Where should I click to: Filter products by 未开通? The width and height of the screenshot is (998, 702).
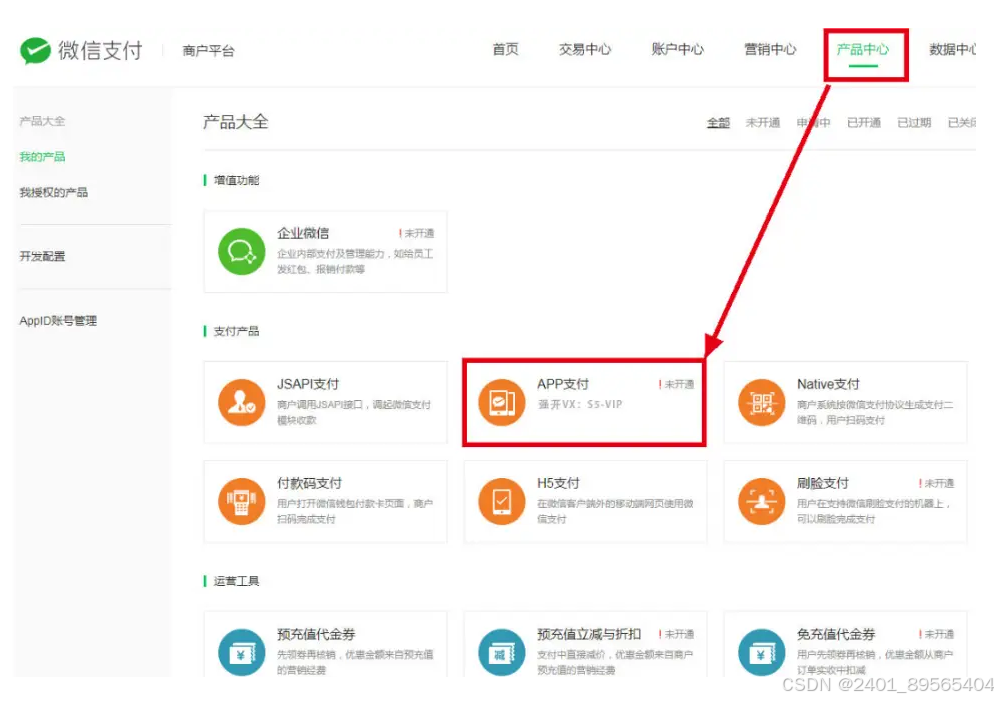(x=763, y=123)
